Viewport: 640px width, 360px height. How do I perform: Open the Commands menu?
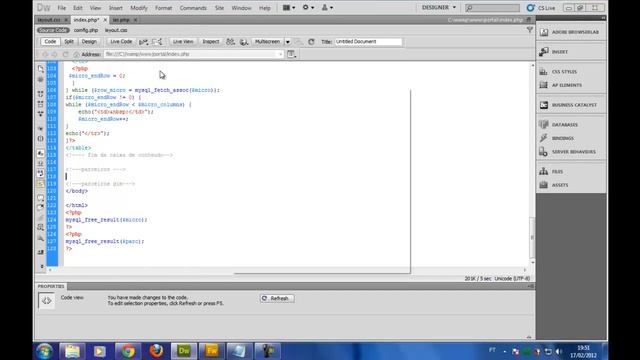tap(193, 8)
